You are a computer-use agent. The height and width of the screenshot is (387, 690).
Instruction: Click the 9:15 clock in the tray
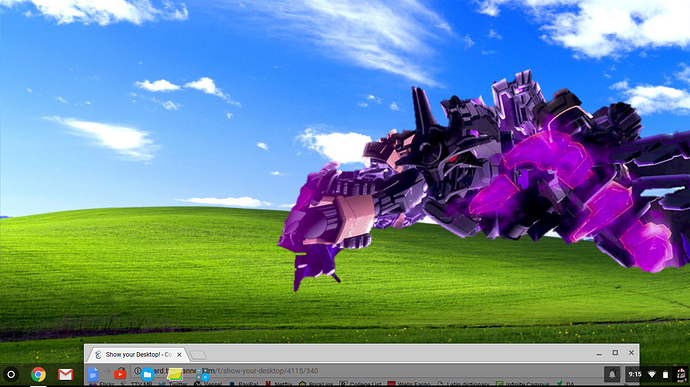635,375
